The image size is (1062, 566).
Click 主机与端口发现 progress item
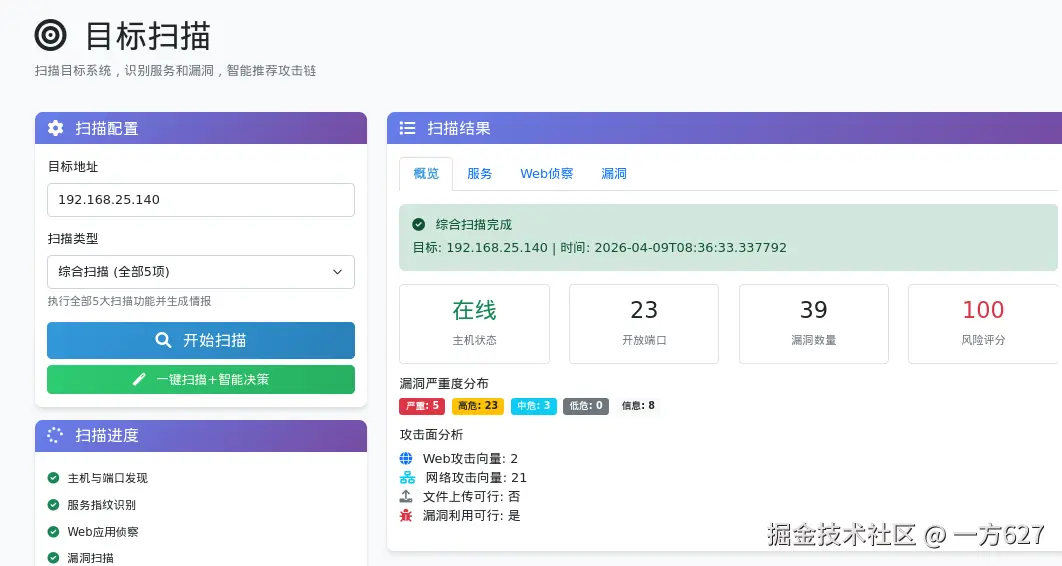107,478
